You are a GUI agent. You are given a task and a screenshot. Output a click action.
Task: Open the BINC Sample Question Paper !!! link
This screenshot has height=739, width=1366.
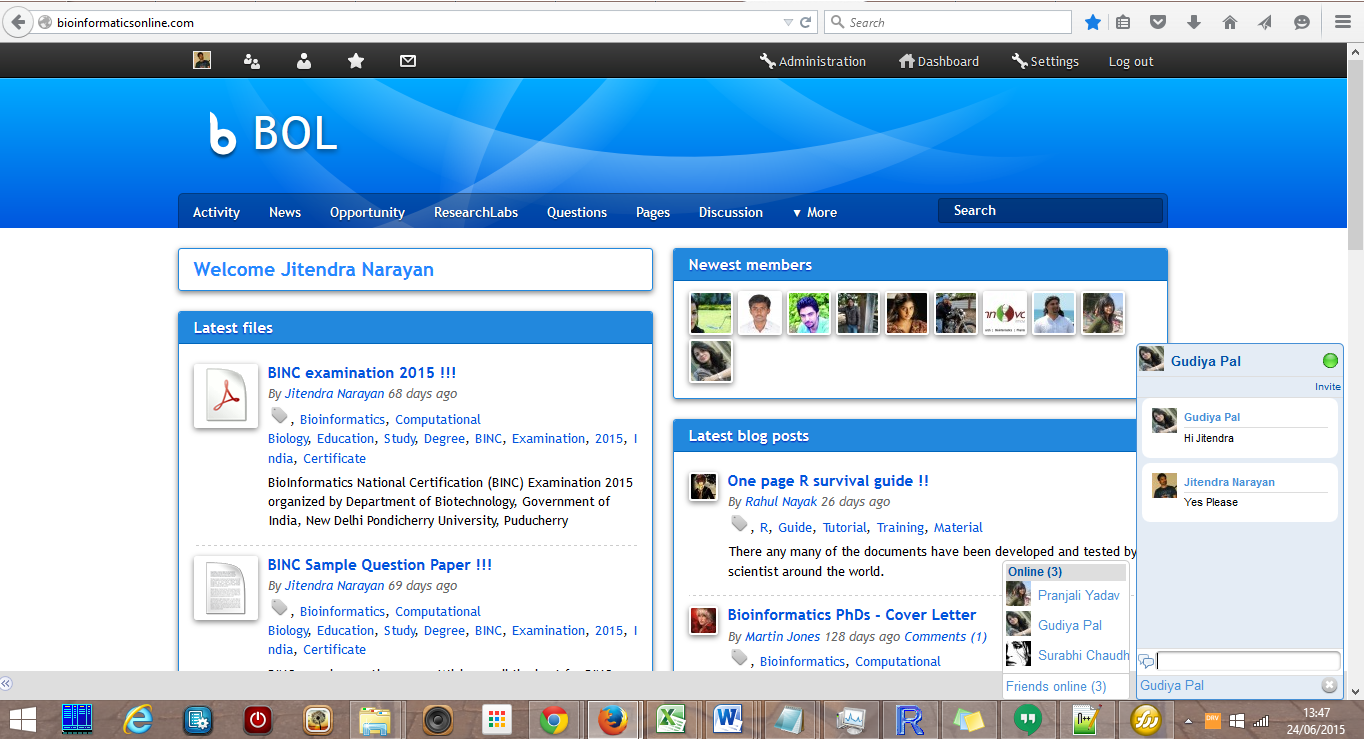[380, 565]
